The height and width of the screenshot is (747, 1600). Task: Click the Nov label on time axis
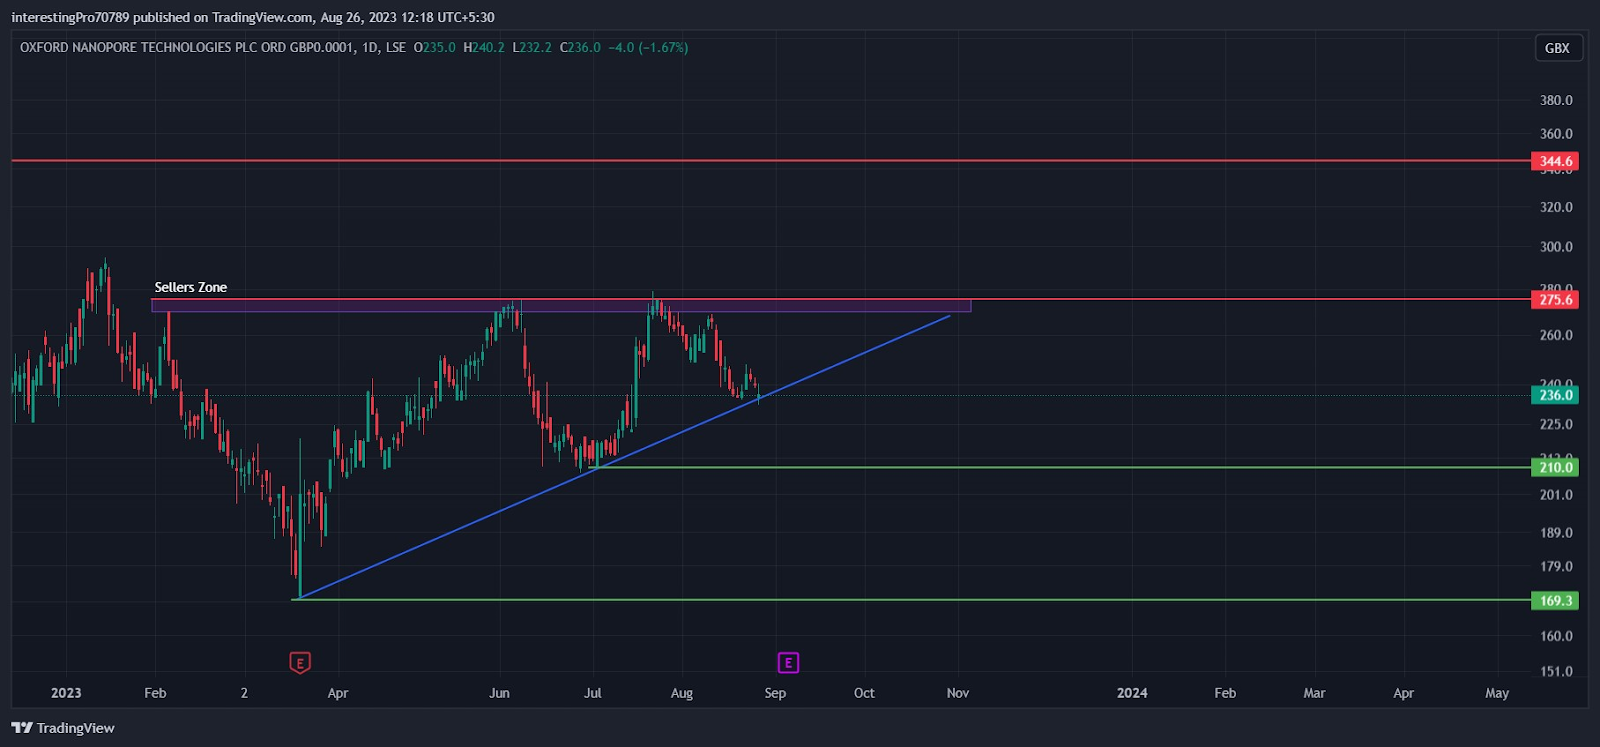tap(958, 693)
